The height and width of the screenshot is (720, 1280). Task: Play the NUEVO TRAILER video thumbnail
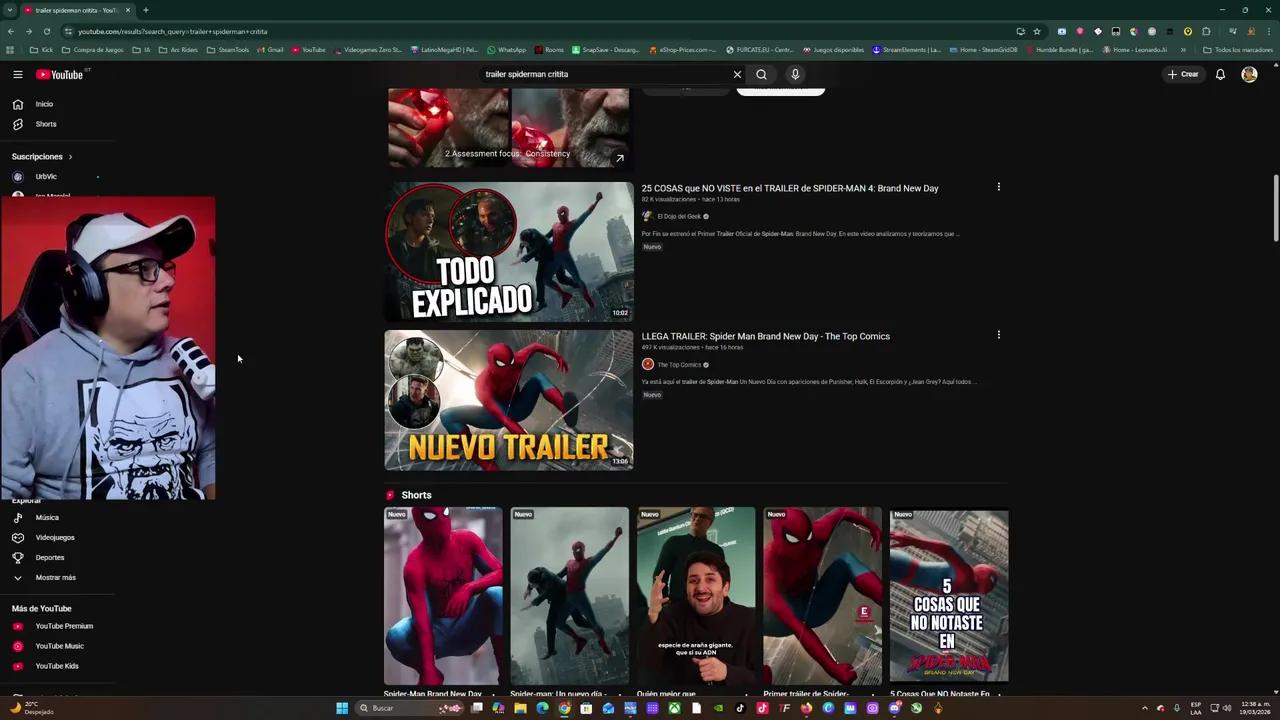(x=508, y=400)
